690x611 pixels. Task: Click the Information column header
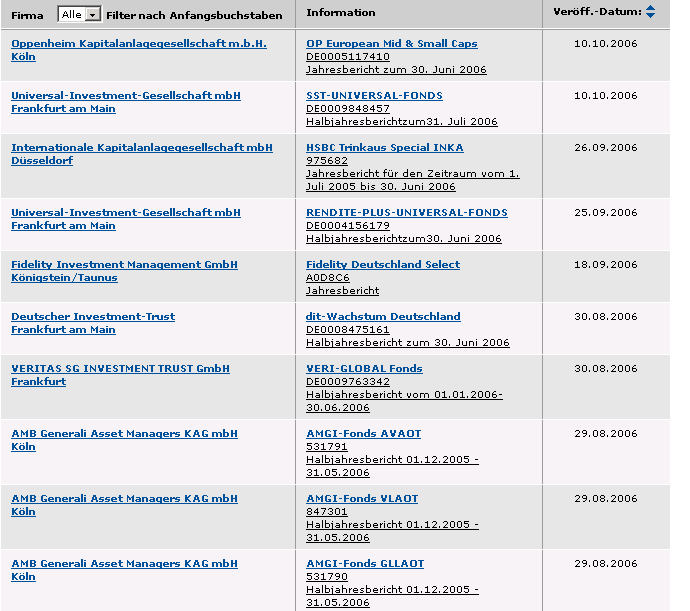(341, 12)
